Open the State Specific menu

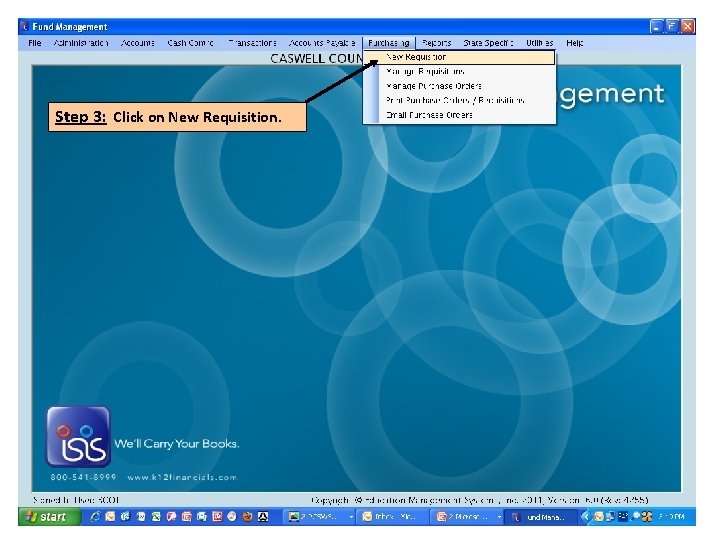coord(488,43)
